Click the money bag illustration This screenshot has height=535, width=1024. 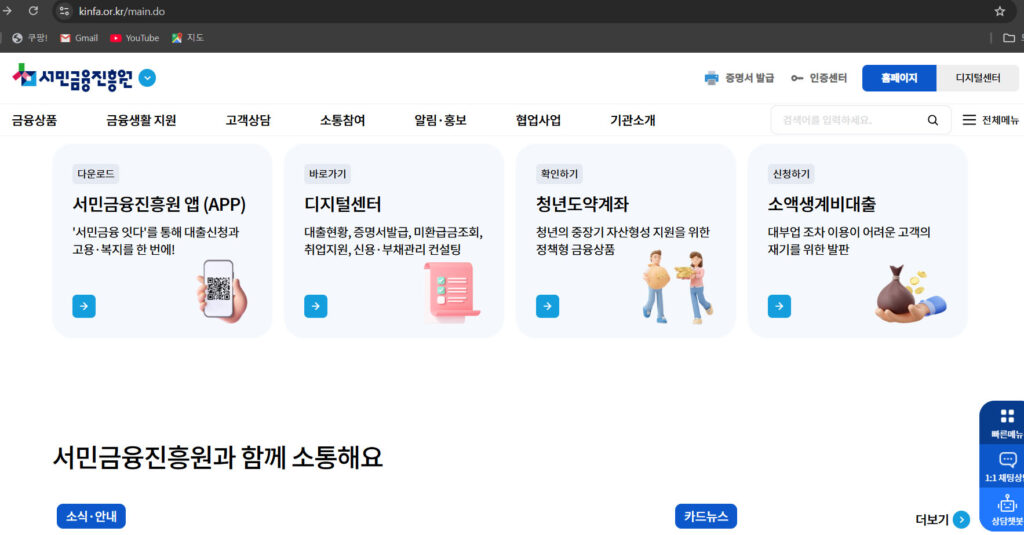[x=910, y=294]
